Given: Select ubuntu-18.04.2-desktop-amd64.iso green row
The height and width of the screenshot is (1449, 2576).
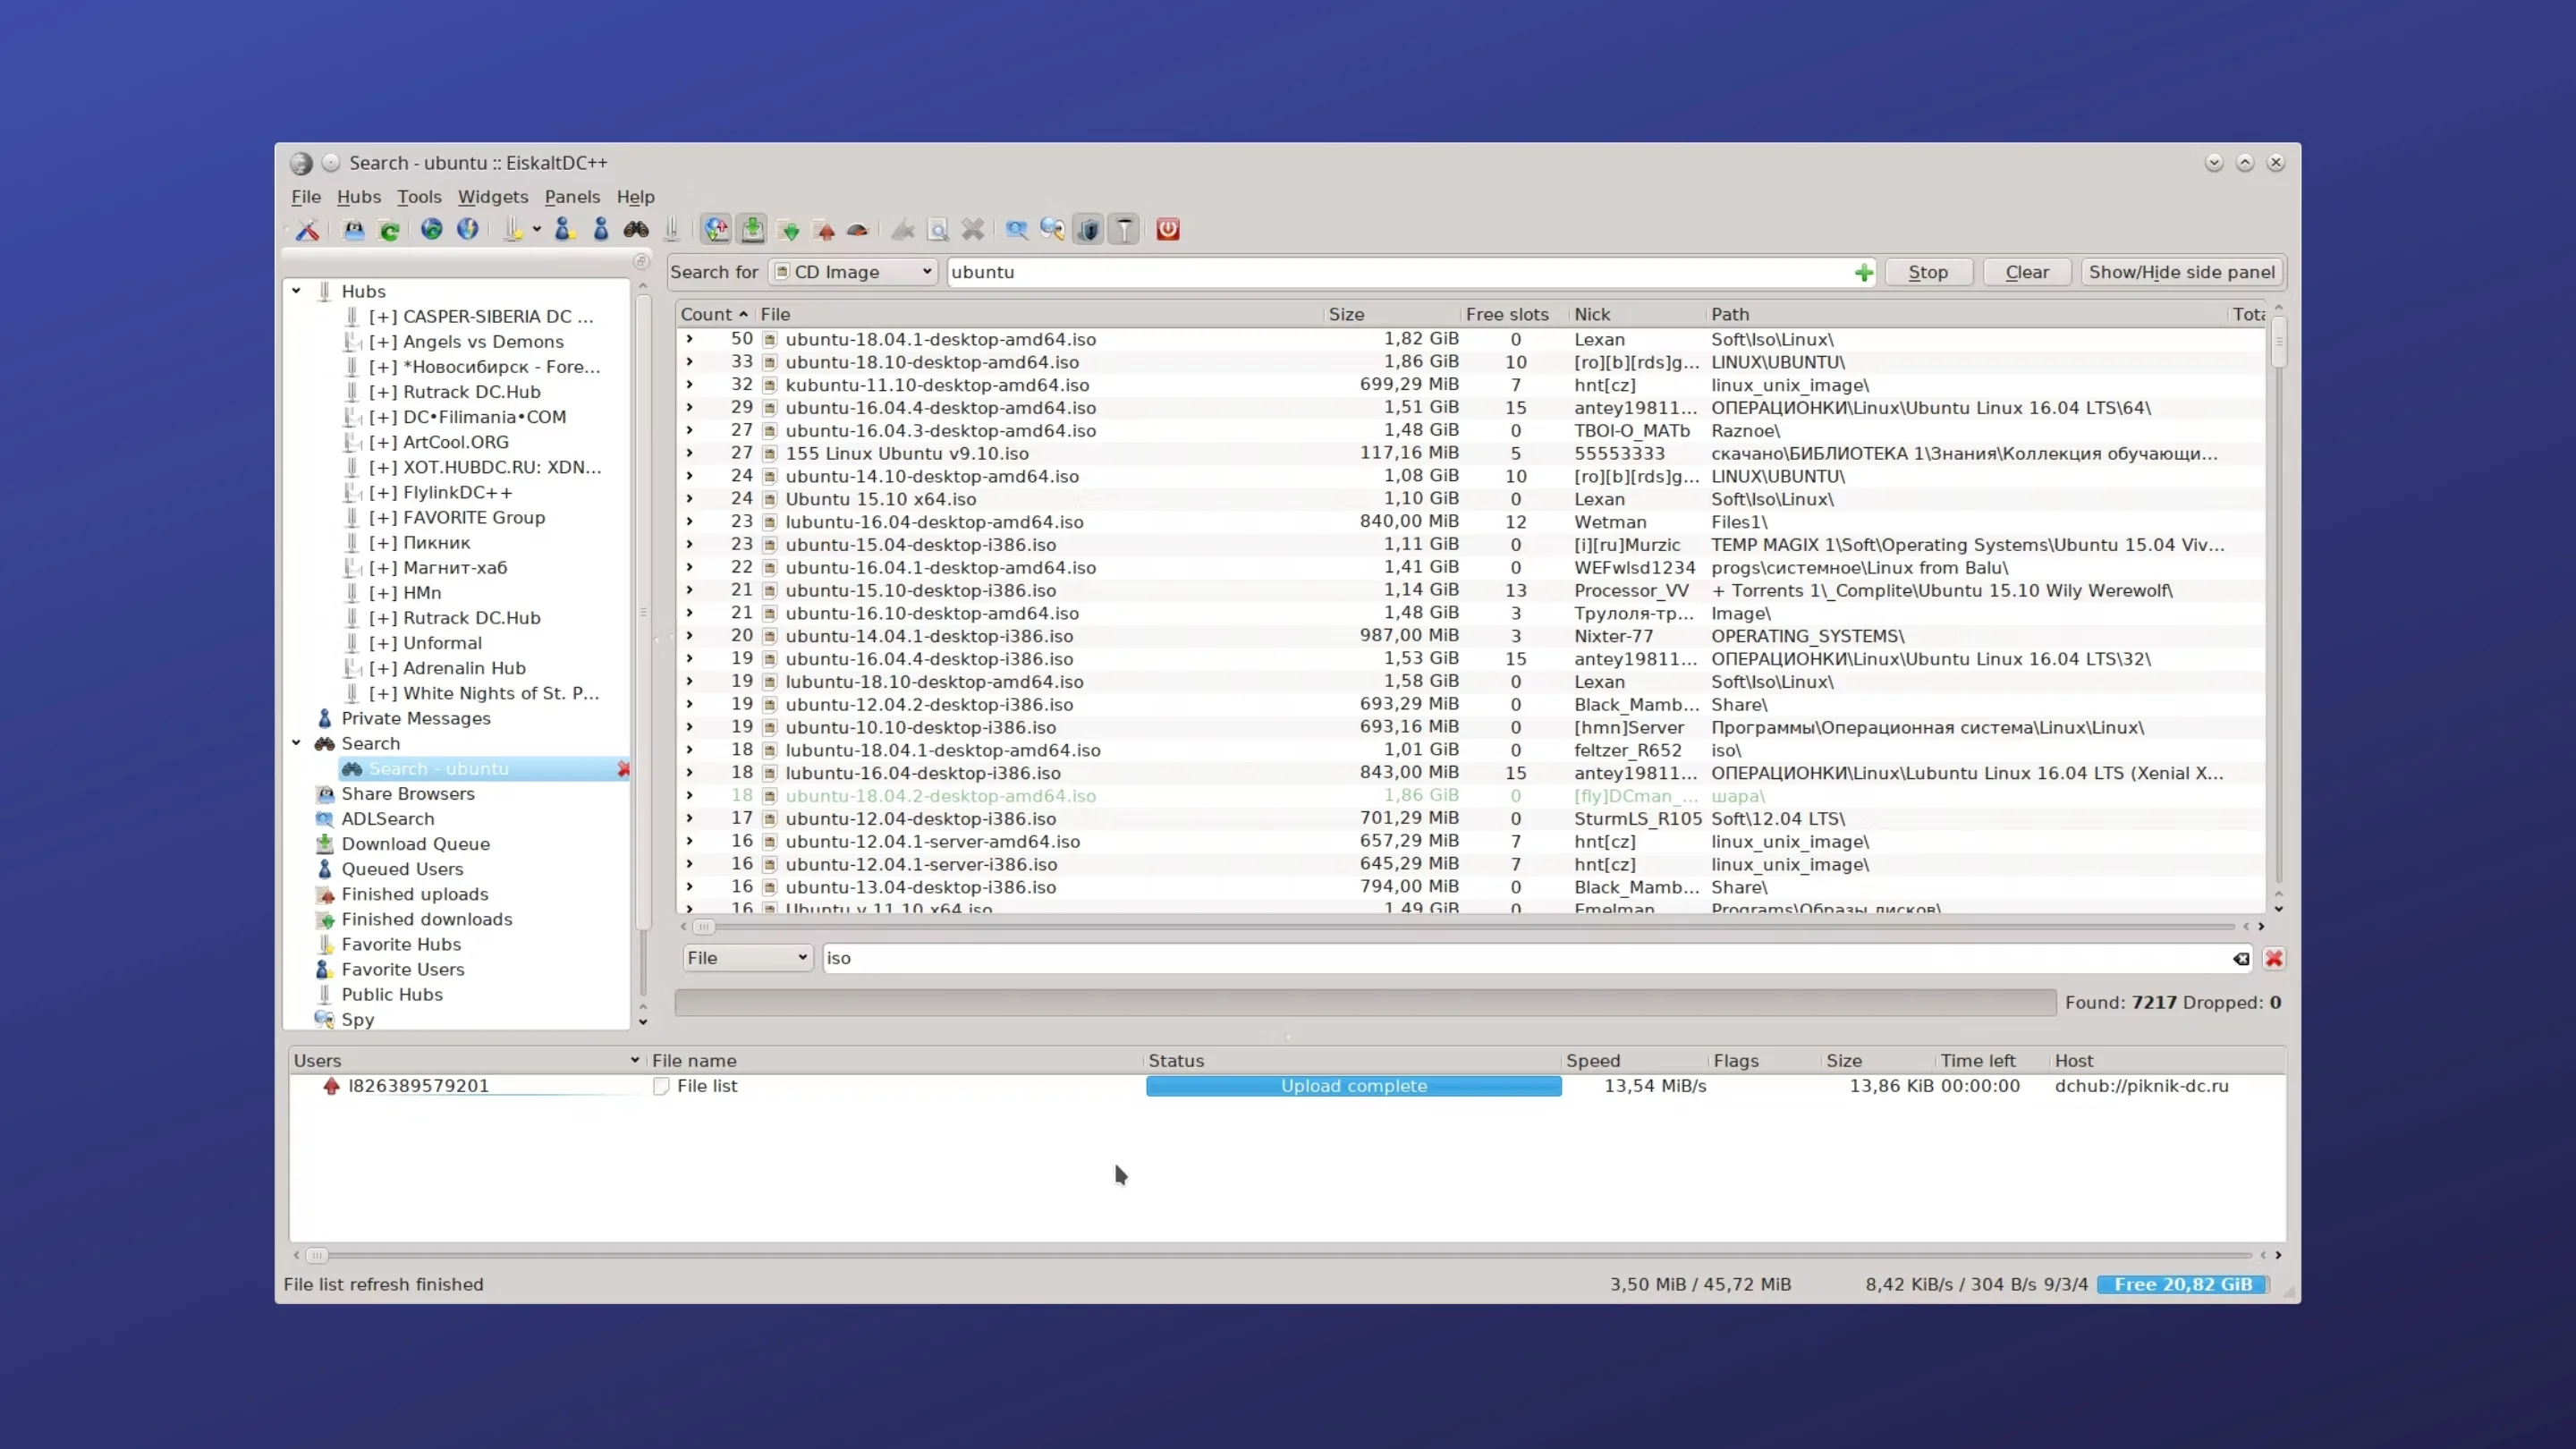Looking at the screenshot, I should 1470,796.
